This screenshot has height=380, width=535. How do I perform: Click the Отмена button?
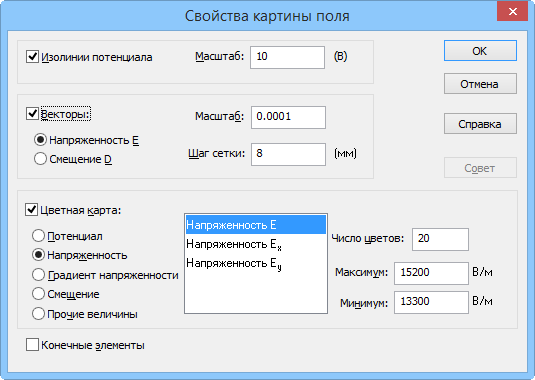(480, 84)
